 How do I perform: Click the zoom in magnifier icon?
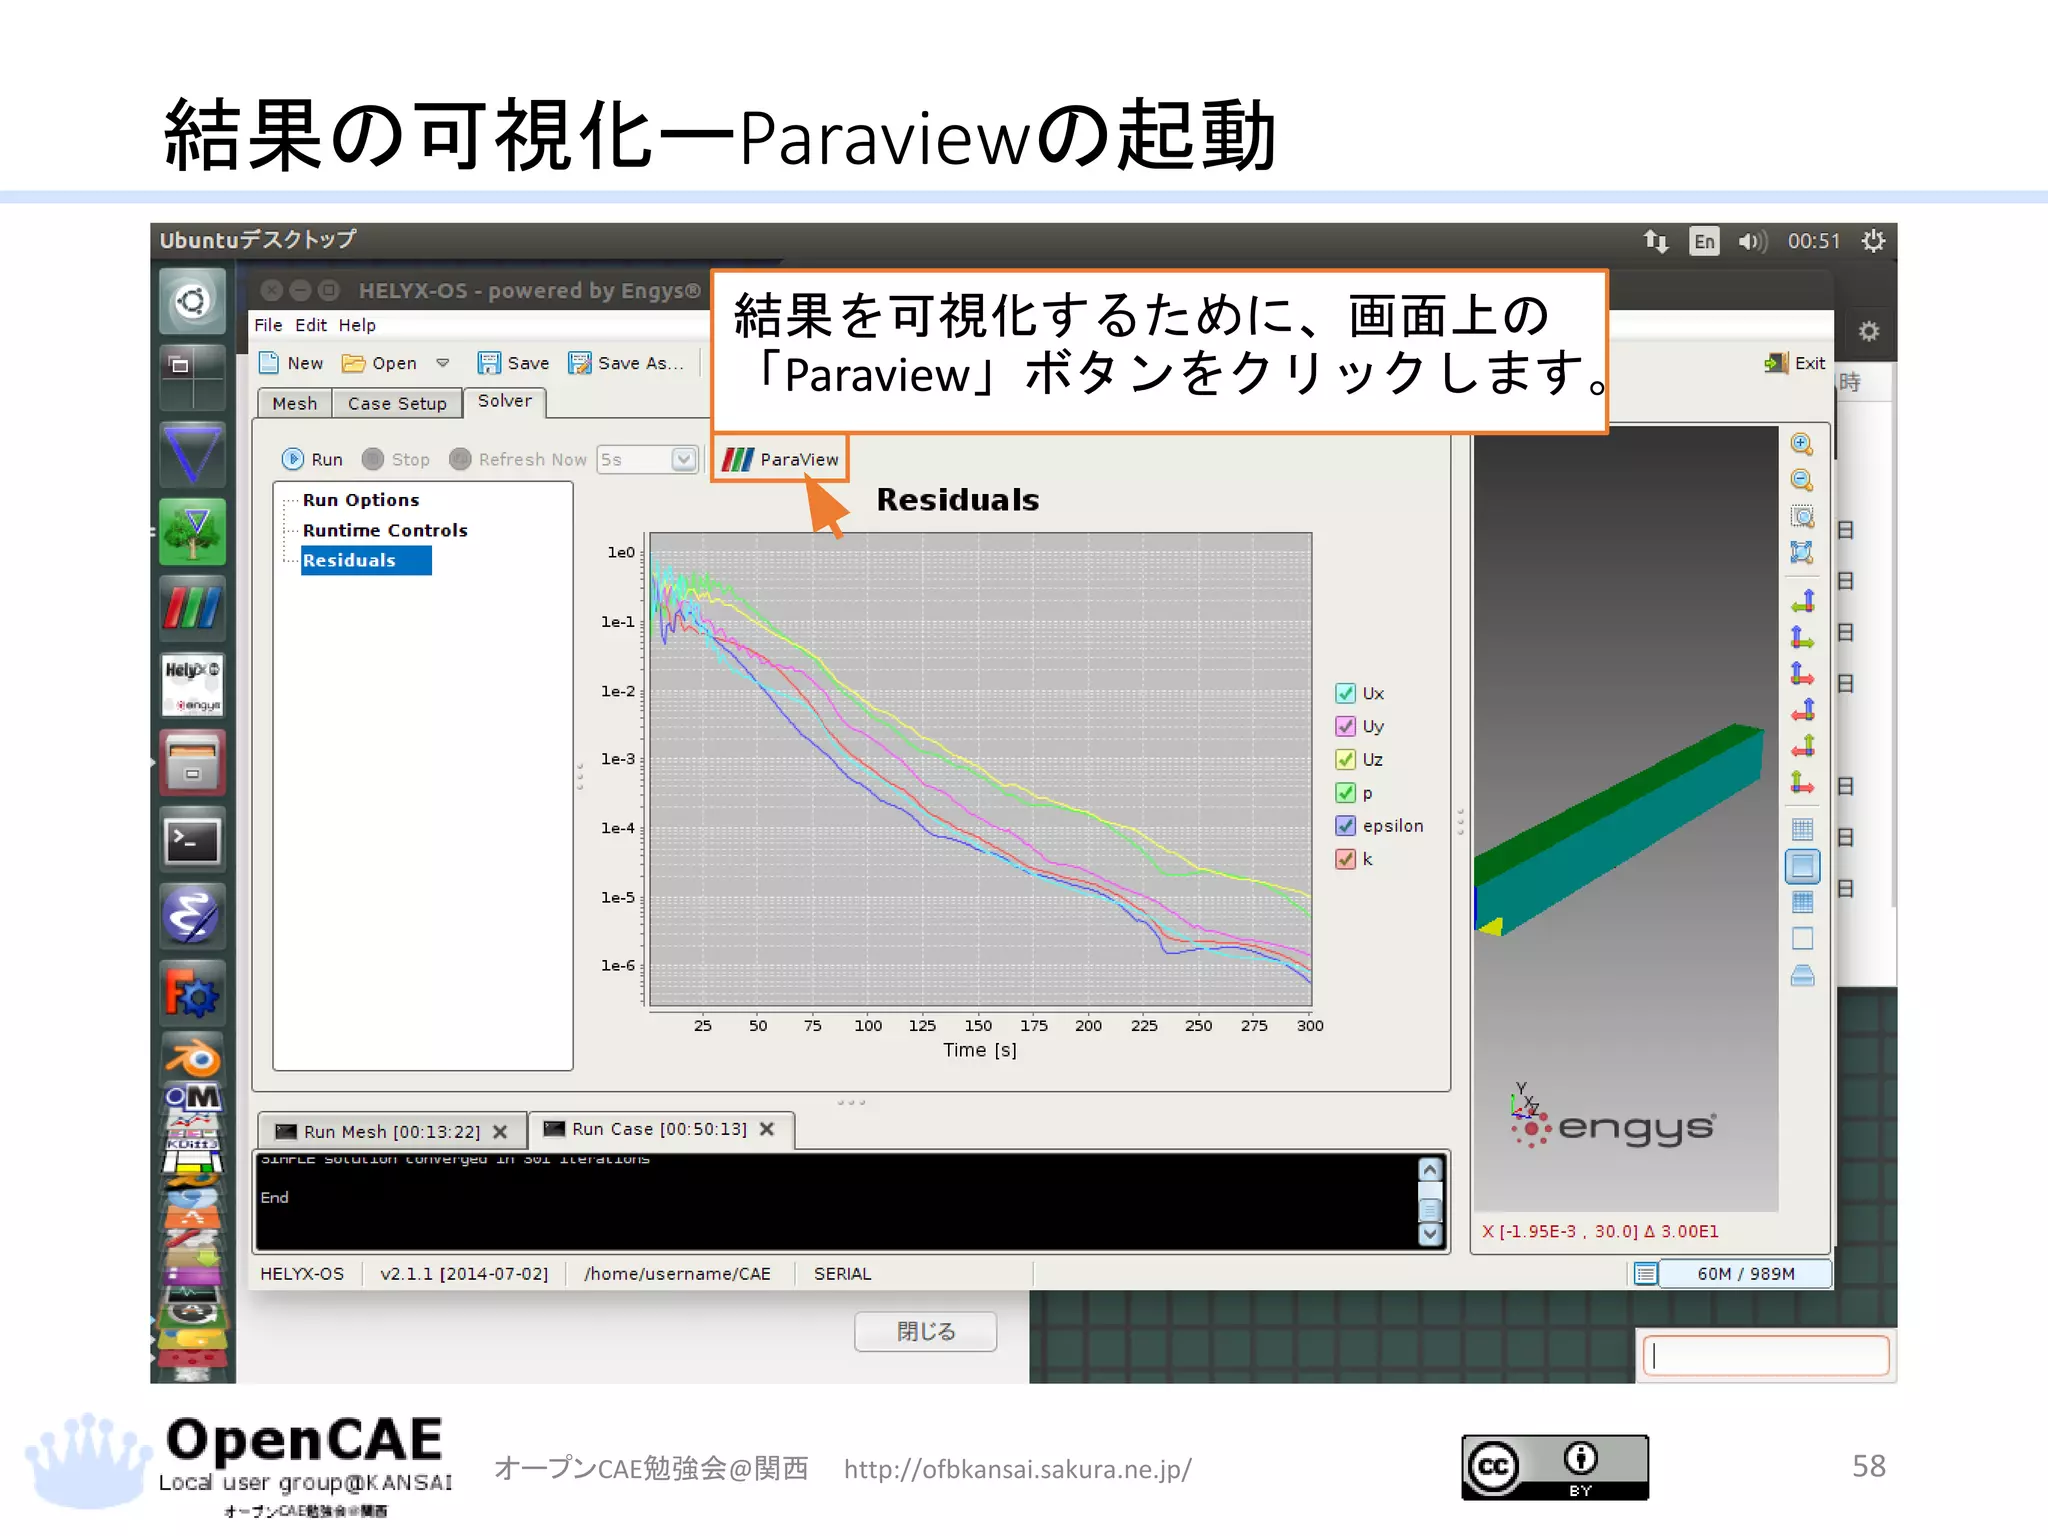[1802, 444]
